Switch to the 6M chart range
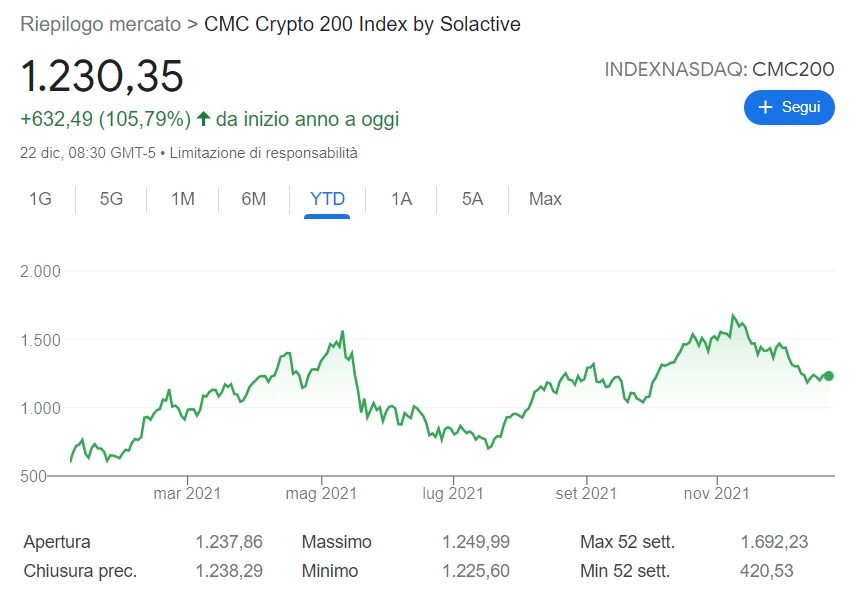This screenshot has height=610, width=855. 254,199
